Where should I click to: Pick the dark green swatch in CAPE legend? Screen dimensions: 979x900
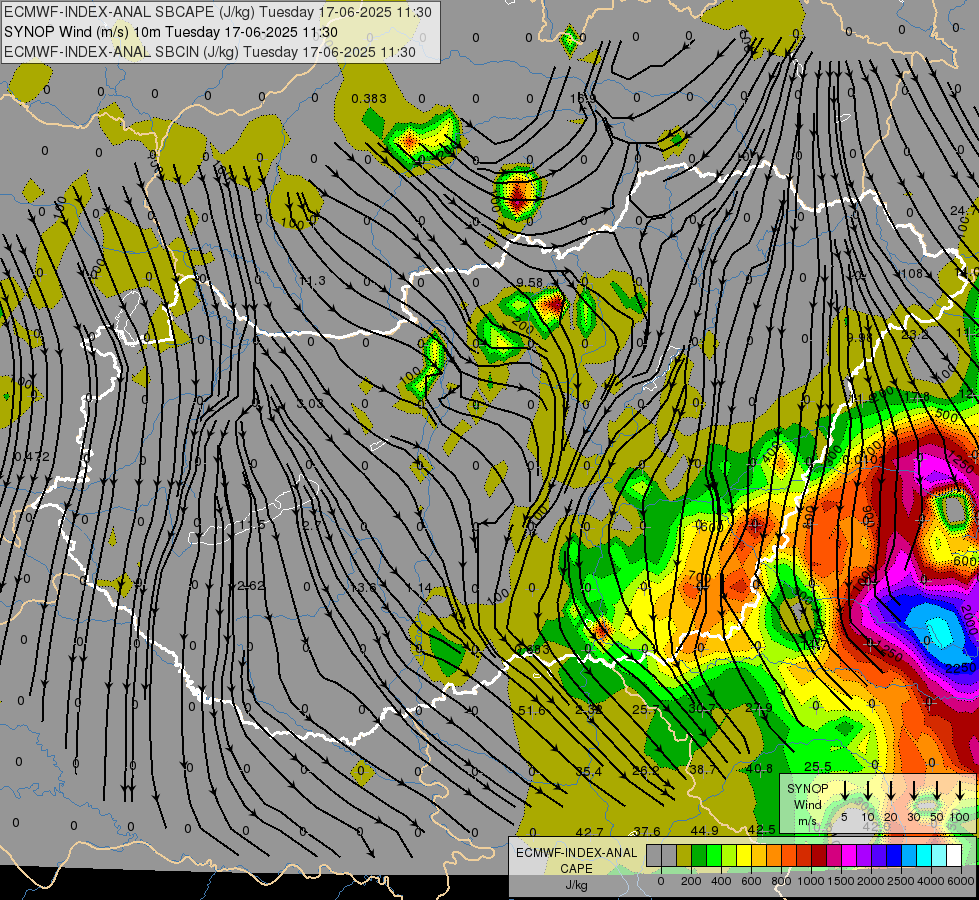coord(699,856)
